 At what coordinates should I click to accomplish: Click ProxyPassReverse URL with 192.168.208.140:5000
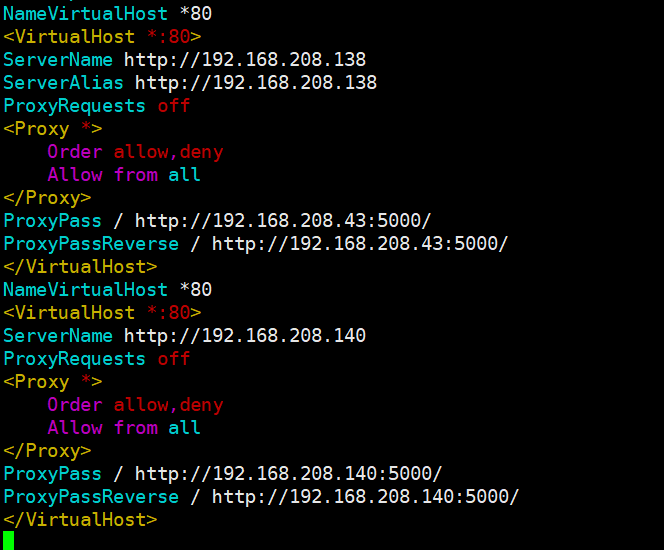[365, 497]
